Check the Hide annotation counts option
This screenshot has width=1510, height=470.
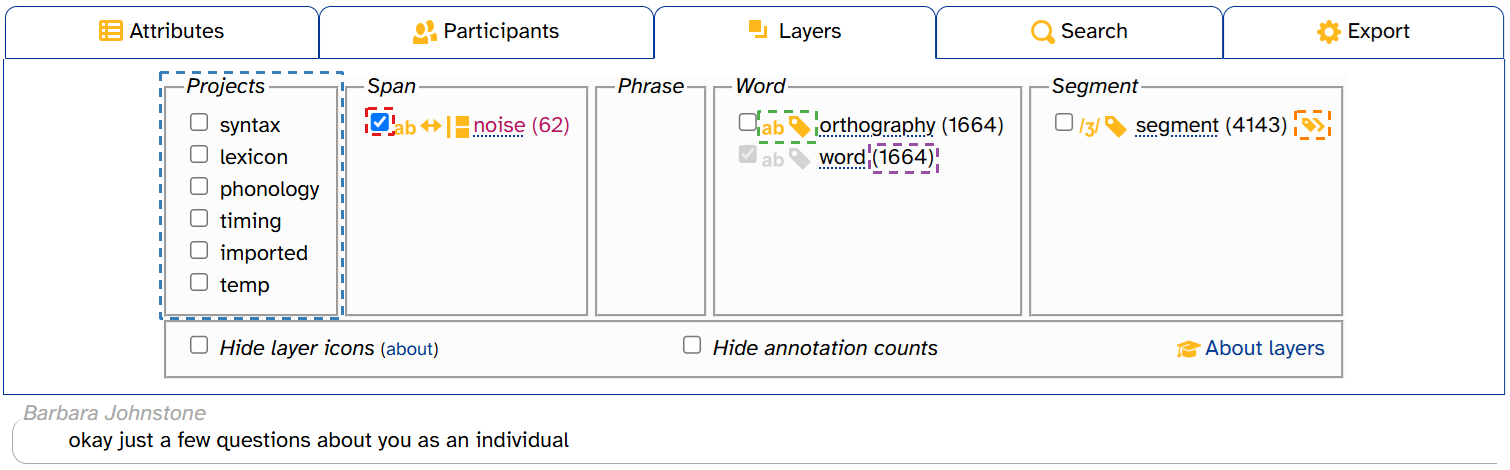[x=692, y=345]
